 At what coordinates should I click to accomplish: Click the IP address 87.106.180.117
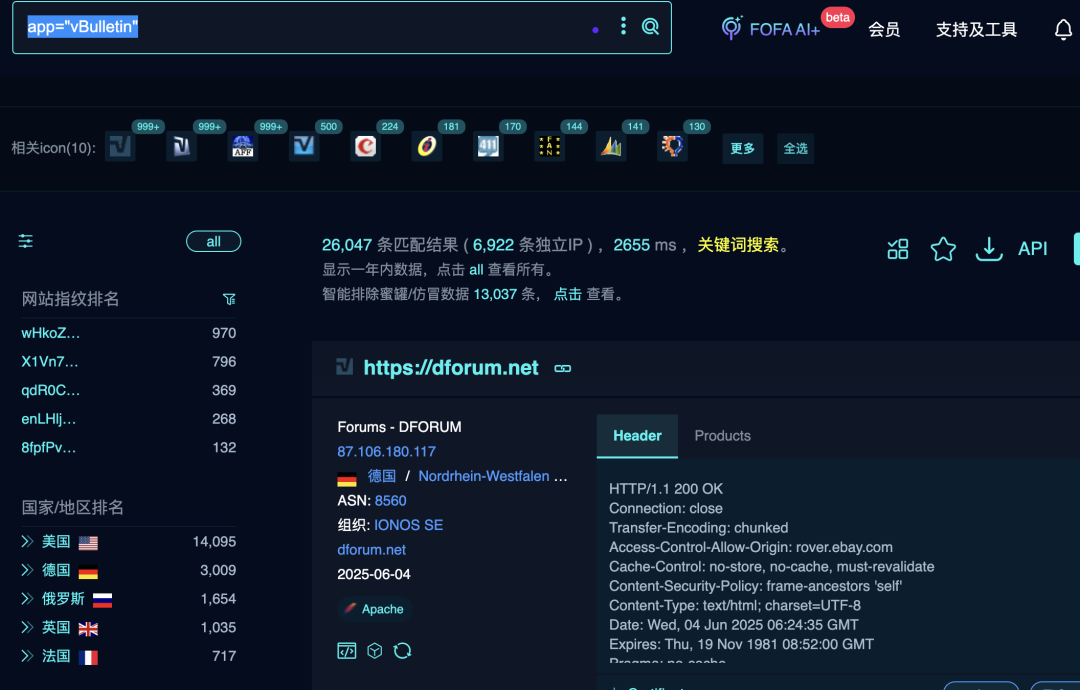(x=386, y=452)
